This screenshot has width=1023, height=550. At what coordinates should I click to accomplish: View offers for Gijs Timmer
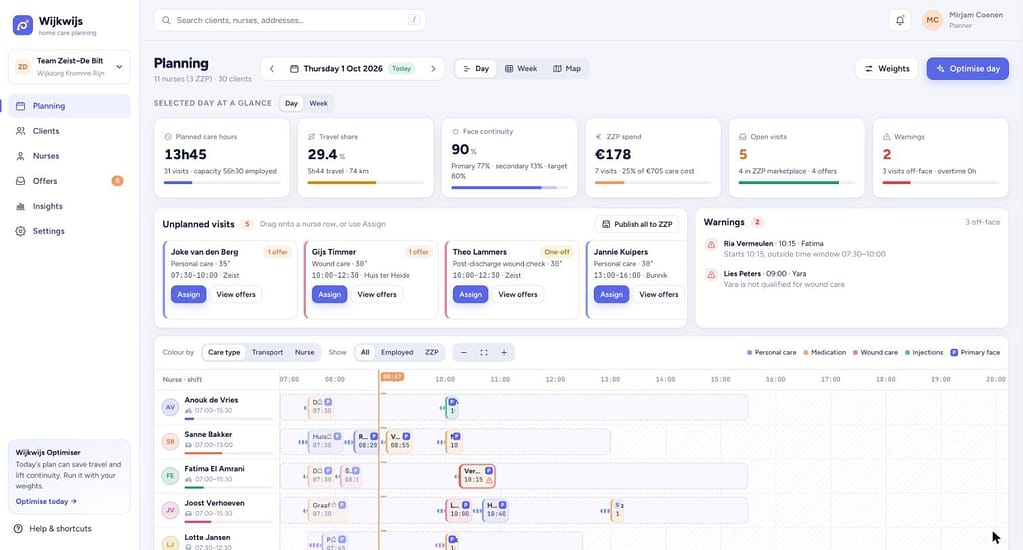(377, 294)
